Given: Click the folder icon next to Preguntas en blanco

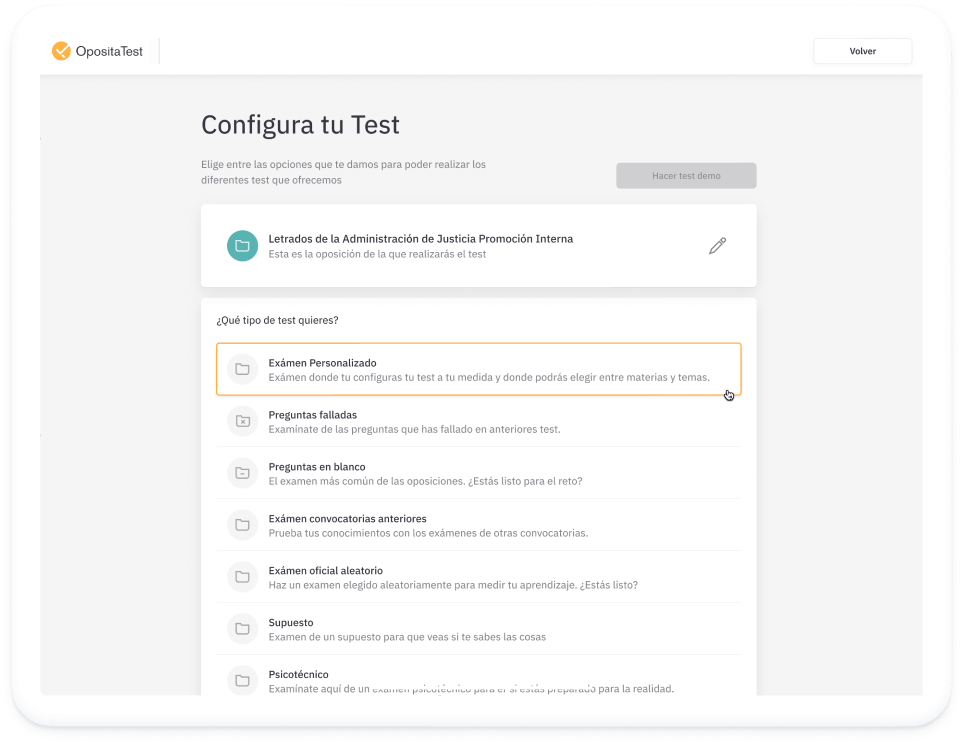Looking at the screenshot, I should (242, 473).
